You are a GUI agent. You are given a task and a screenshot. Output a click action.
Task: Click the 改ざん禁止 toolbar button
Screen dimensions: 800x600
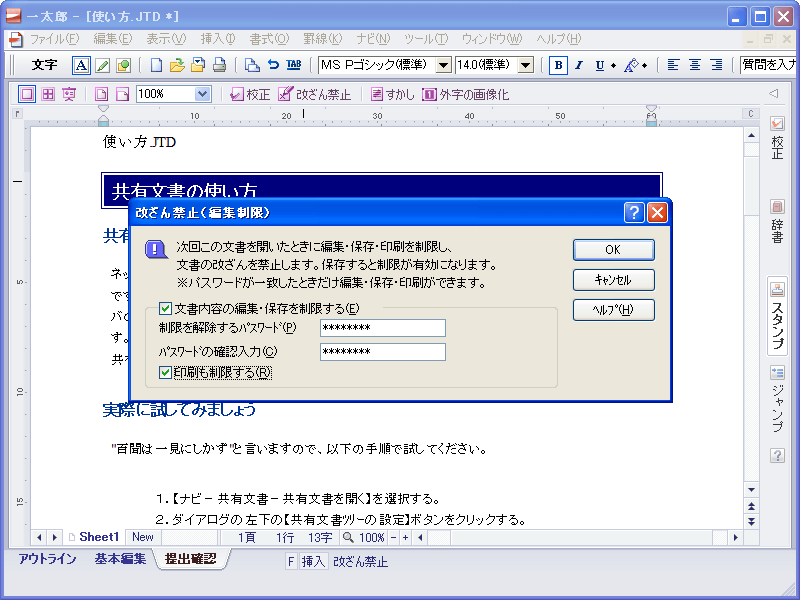tap(314, 94)
